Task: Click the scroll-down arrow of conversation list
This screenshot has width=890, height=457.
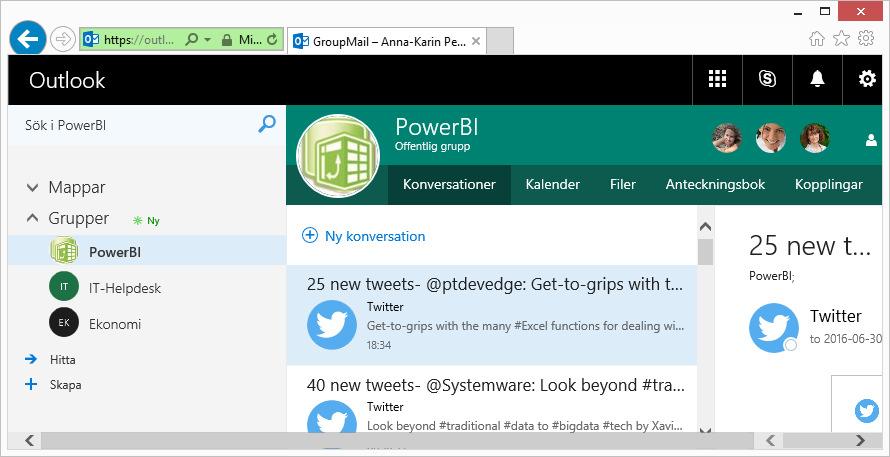Action: coord(706,430)
